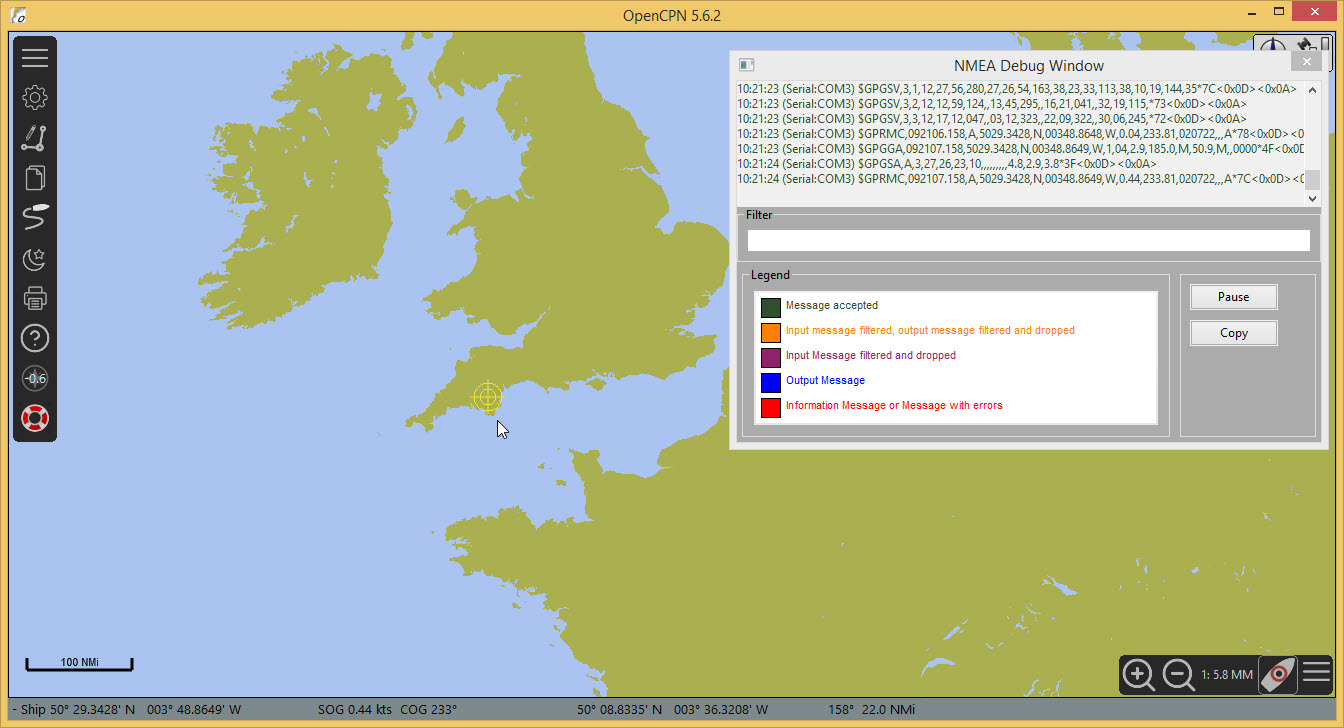
Task: Toggle the ship track recording icon
Action: pyautogui.click(x=35, y=218)
